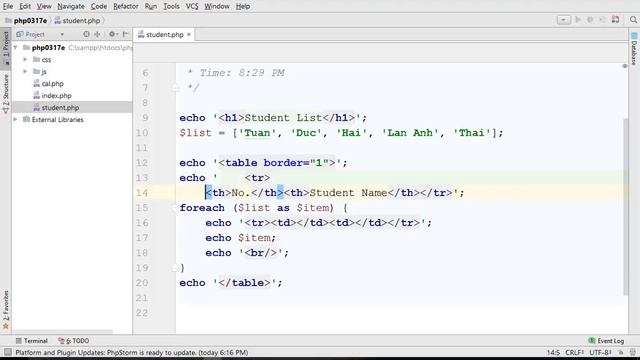Image resolution: width=640 pixels, height=360 pixels.
Task: Toggle the read-only lock icon
Action: 621,352
